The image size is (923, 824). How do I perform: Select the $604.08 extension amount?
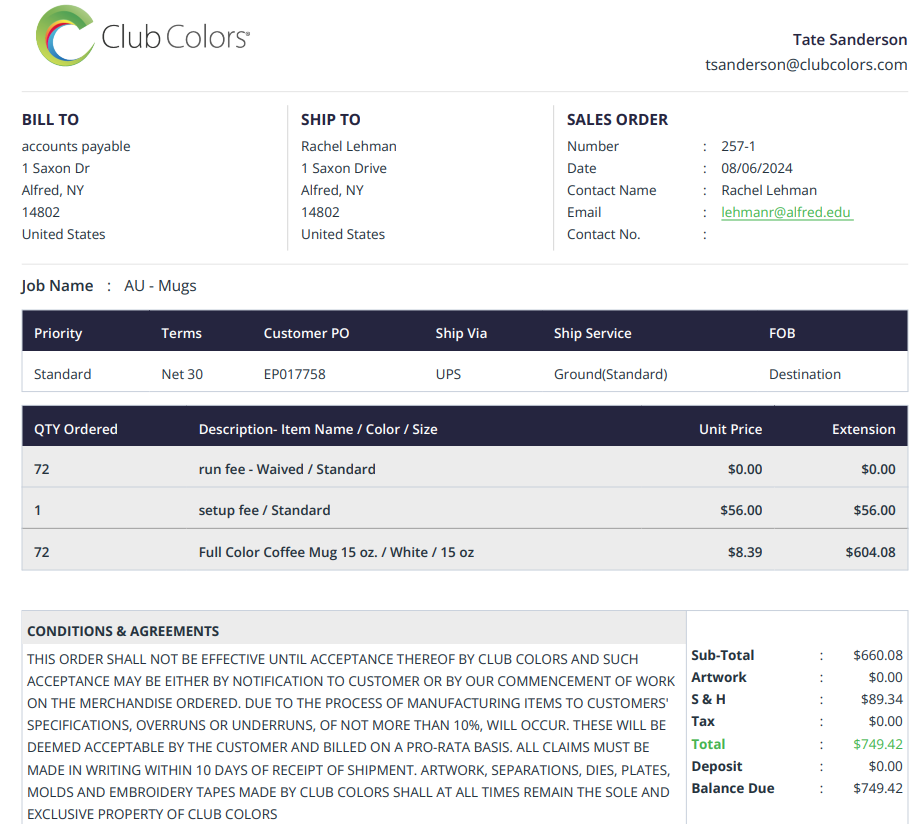(x=870, y=553)
